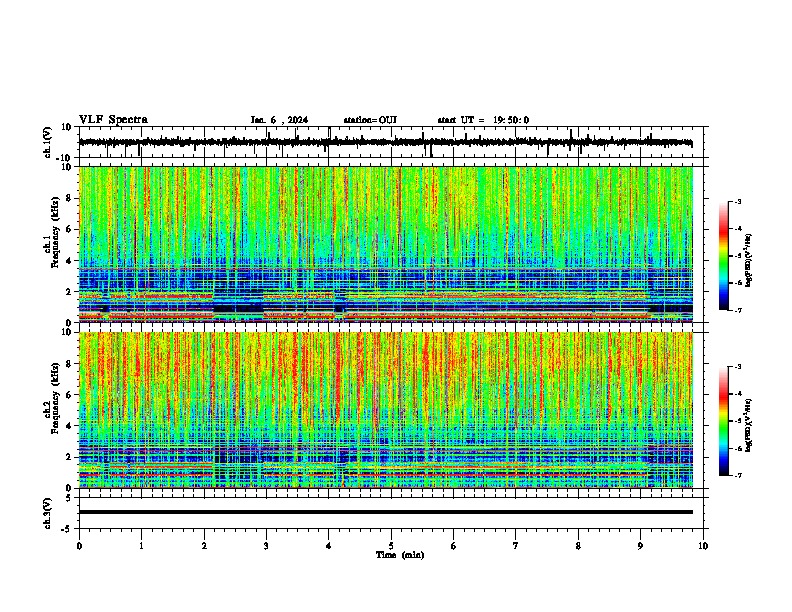Click the "-3" label on ch.1 colorbar
Image resolution: width=792 pixels, height=612 pixels.
coord(737,201)
